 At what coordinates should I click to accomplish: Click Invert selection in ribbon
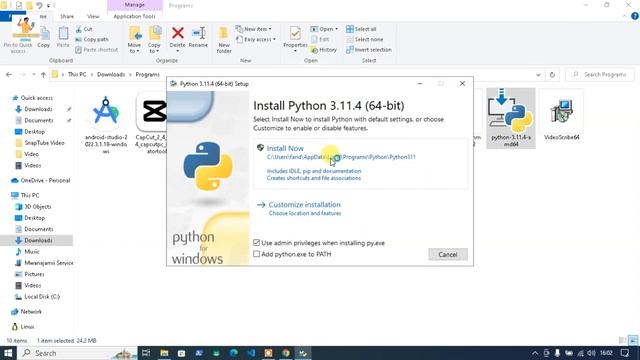pyautogui.click(x=369, y=49)
